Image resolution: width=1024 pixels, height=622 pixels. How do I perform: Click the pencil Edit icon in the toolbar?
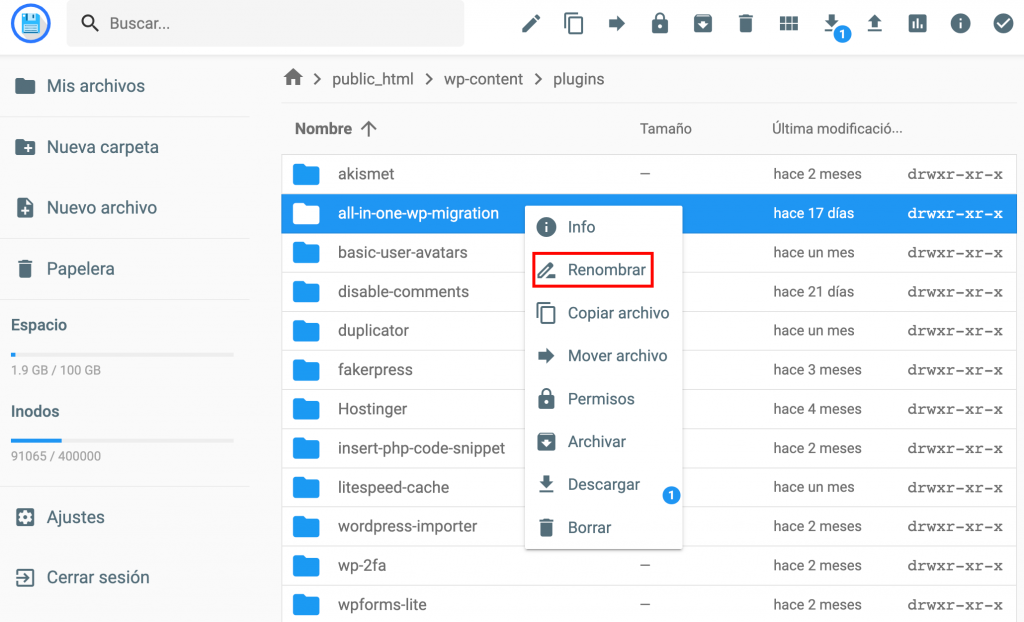[530, 22]
